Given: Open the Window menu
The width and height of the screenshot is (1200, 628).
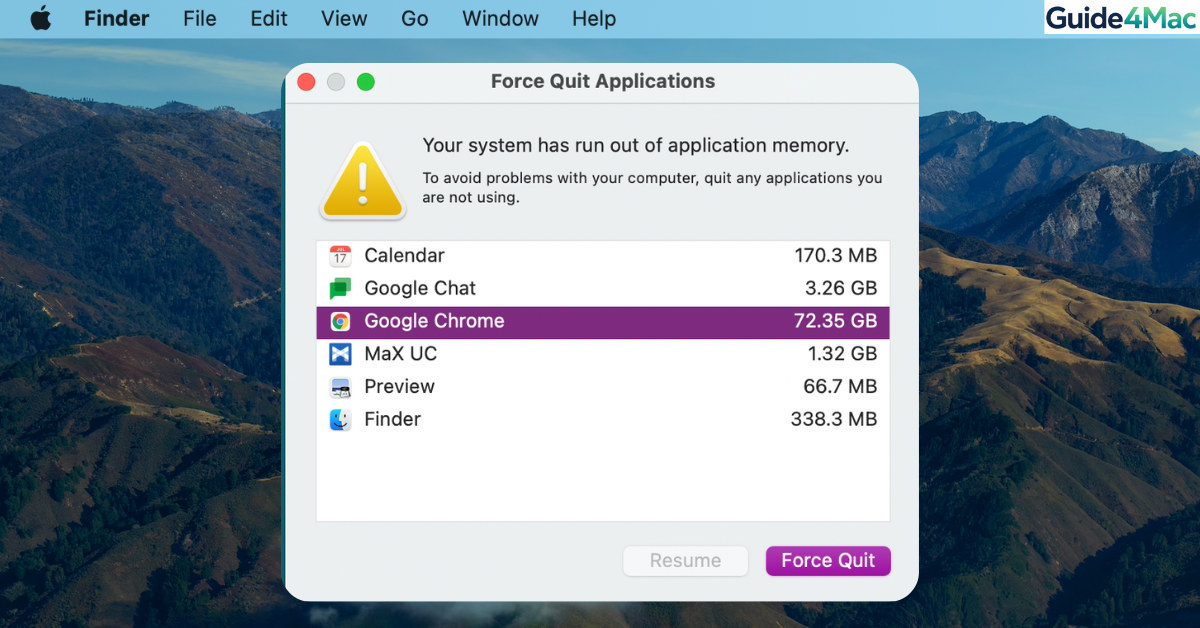Looking at the screenshot, I should (x=500, y=18).
